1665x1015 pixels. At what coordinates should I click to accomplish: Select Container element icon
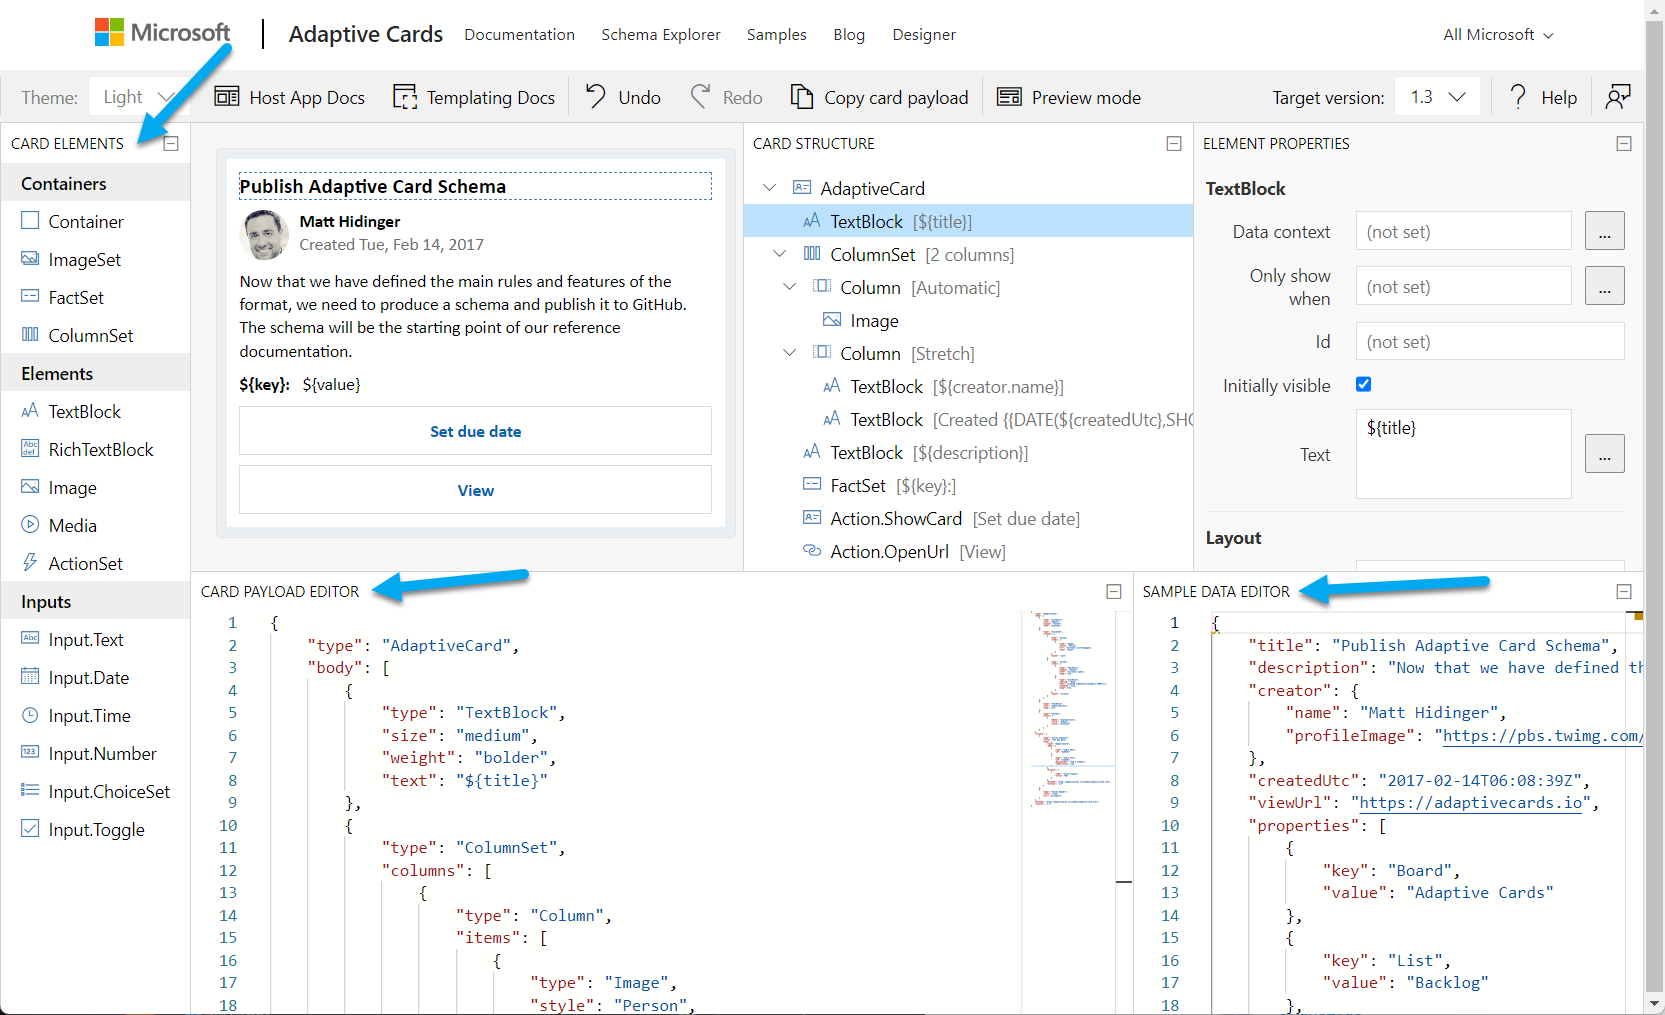[x=30, y=221]
